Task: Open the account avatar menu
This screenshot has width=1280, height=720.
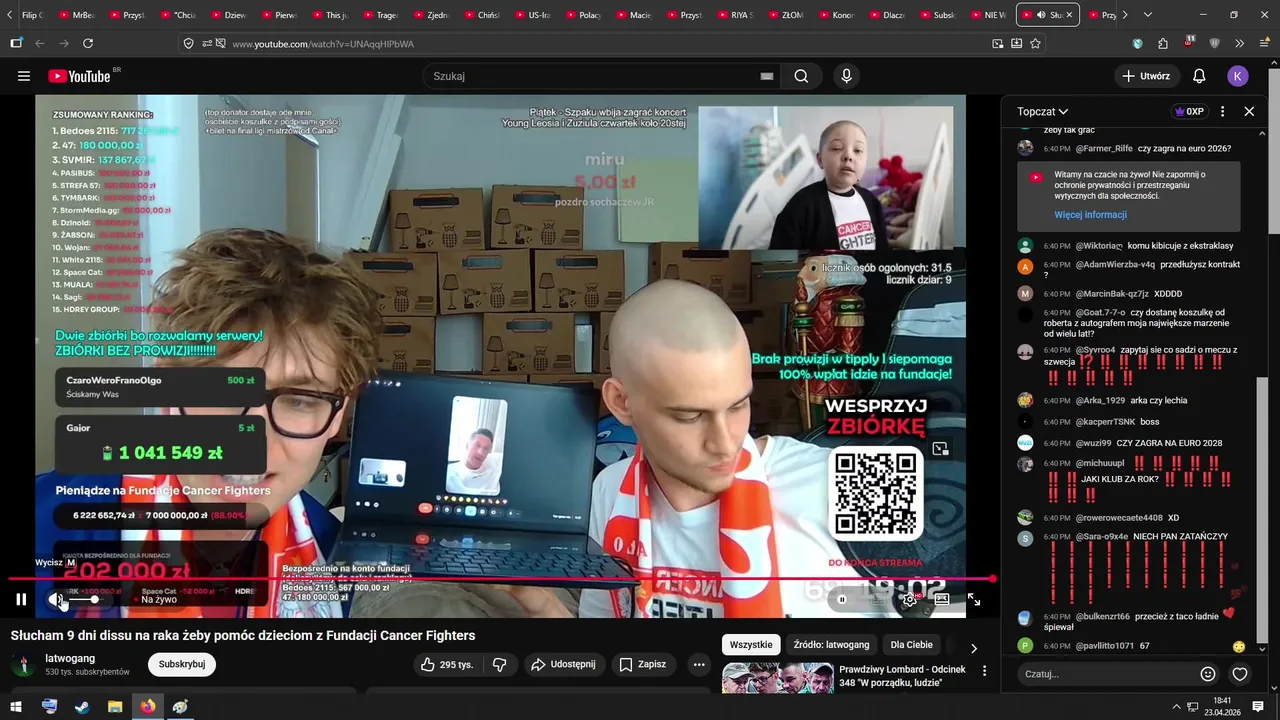Action: pos(1238,76)
